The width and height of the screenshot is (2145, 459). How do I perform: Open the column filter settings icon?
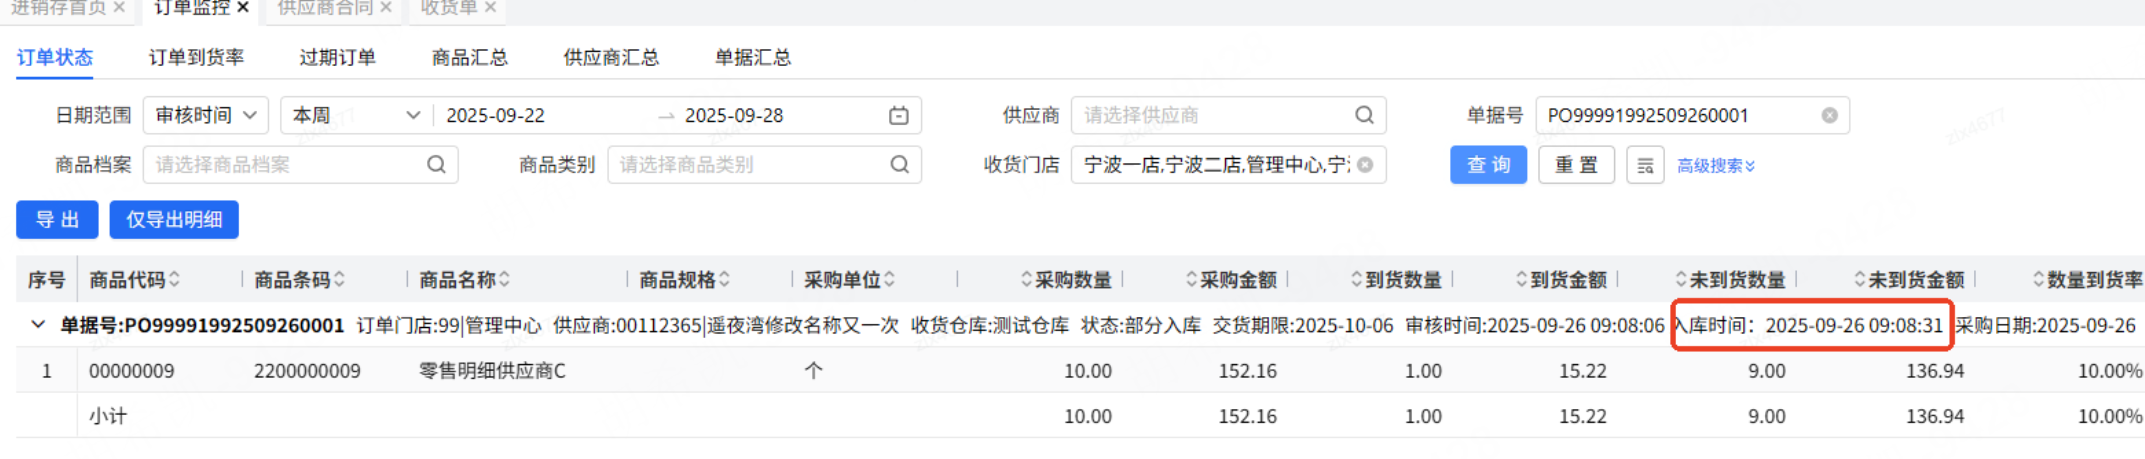tap(1645, 166)
